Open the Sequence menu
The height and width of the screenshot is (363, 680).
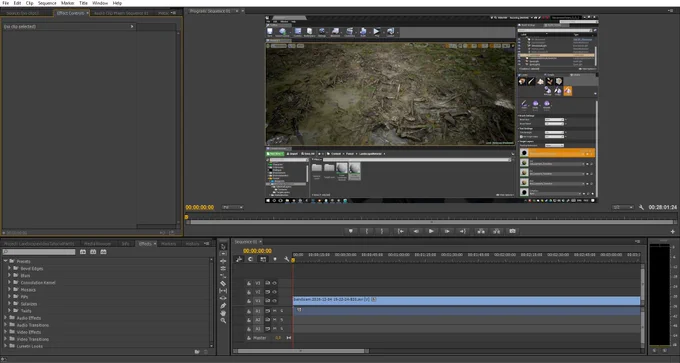47,3
